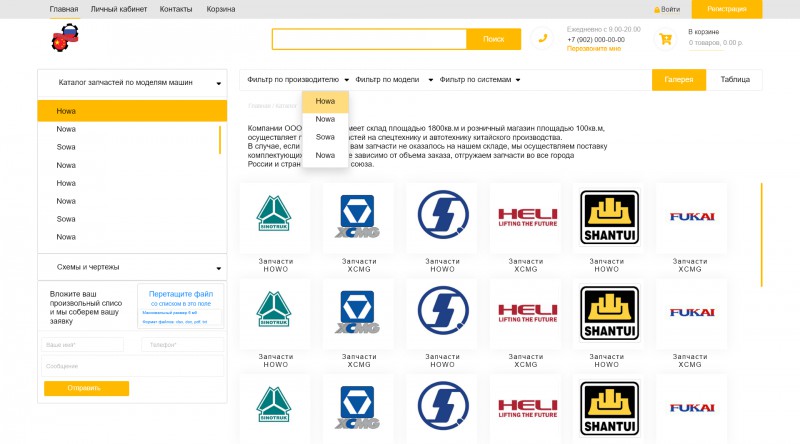This screenshot has height=444, width=800.
Task: Click the XCMG logo in the bottom cut-off row
Action: coord(357,407)
